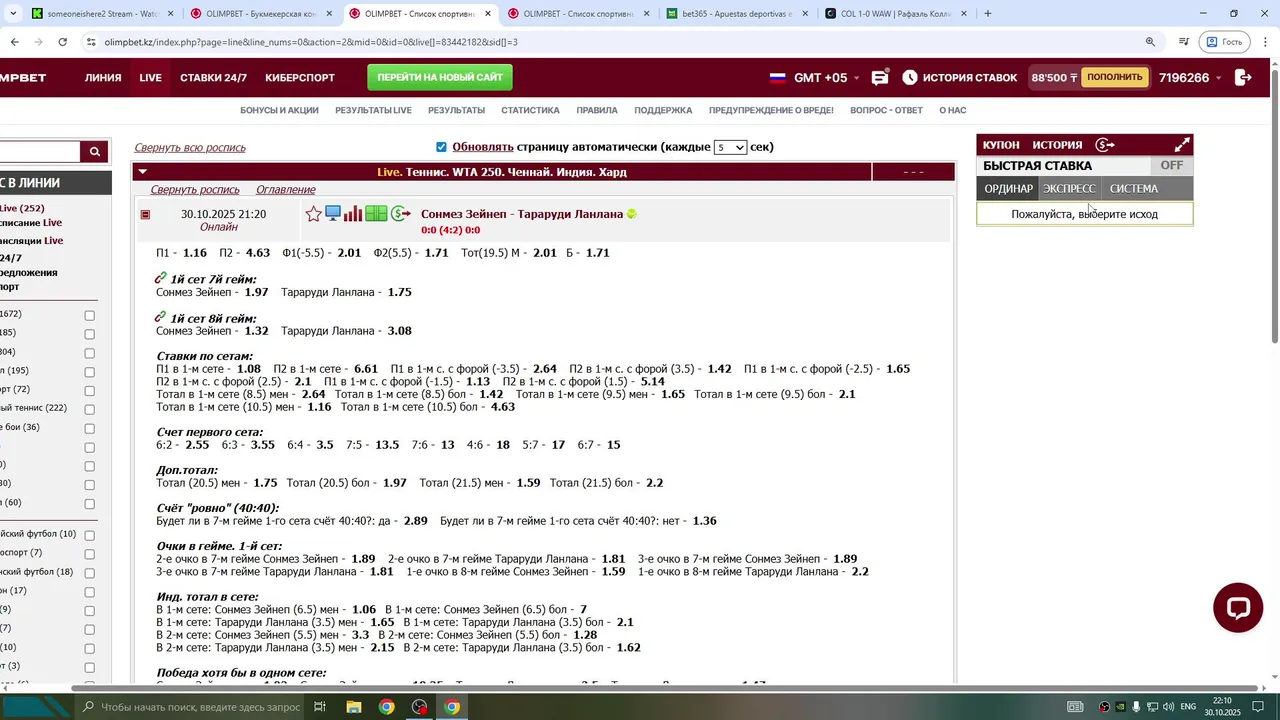Click the logout exit icon in header
This screenshot has width=1280, height=720.
pos(1243,77)
